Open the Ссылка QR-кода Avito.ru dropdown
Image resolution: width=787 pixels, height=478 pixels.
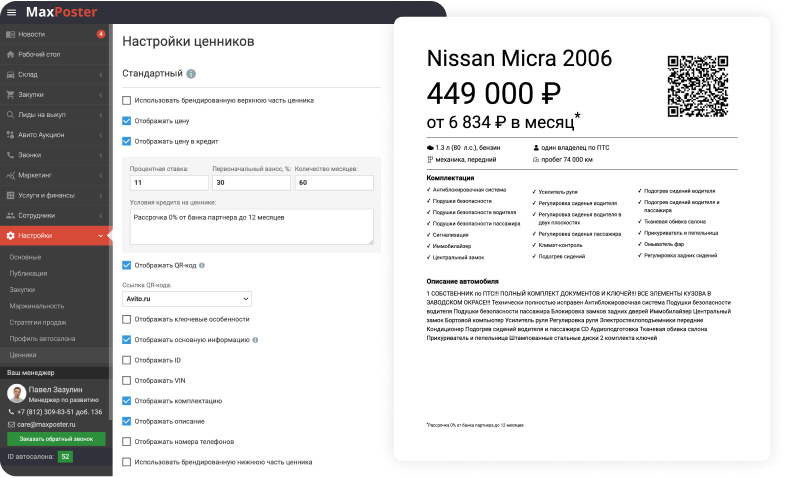pos(187,299)
